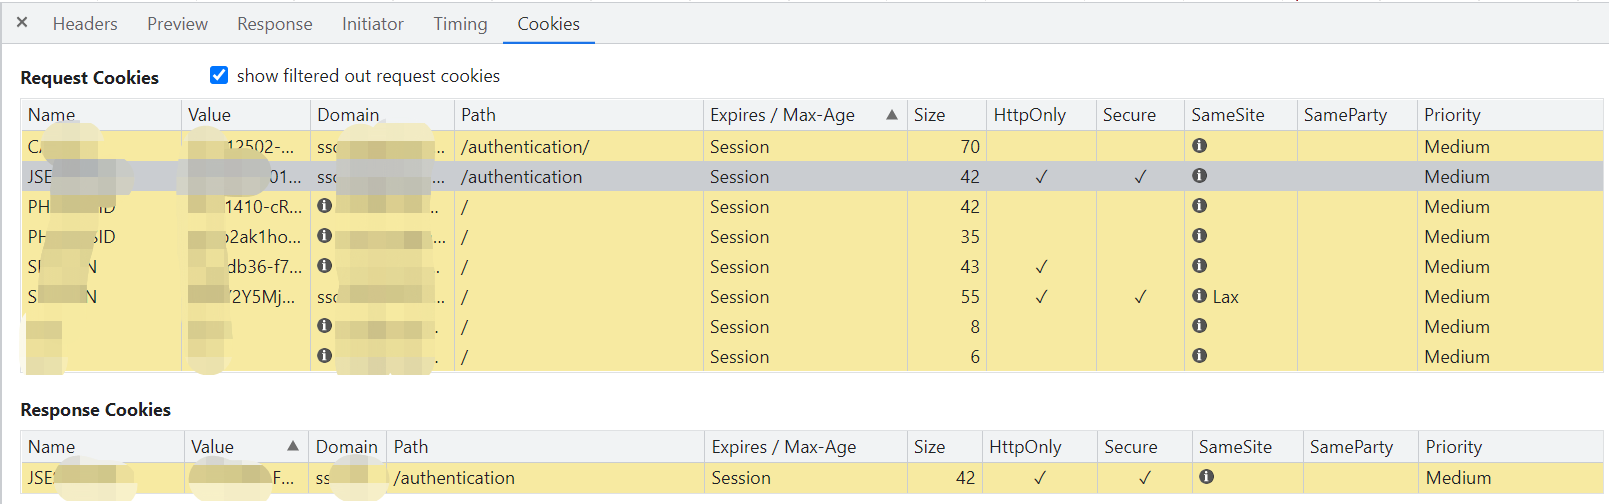Click the Domain info icon in size 43 row
The width and height of the screenshot is (1609, 504).
(x=324, y=266)
